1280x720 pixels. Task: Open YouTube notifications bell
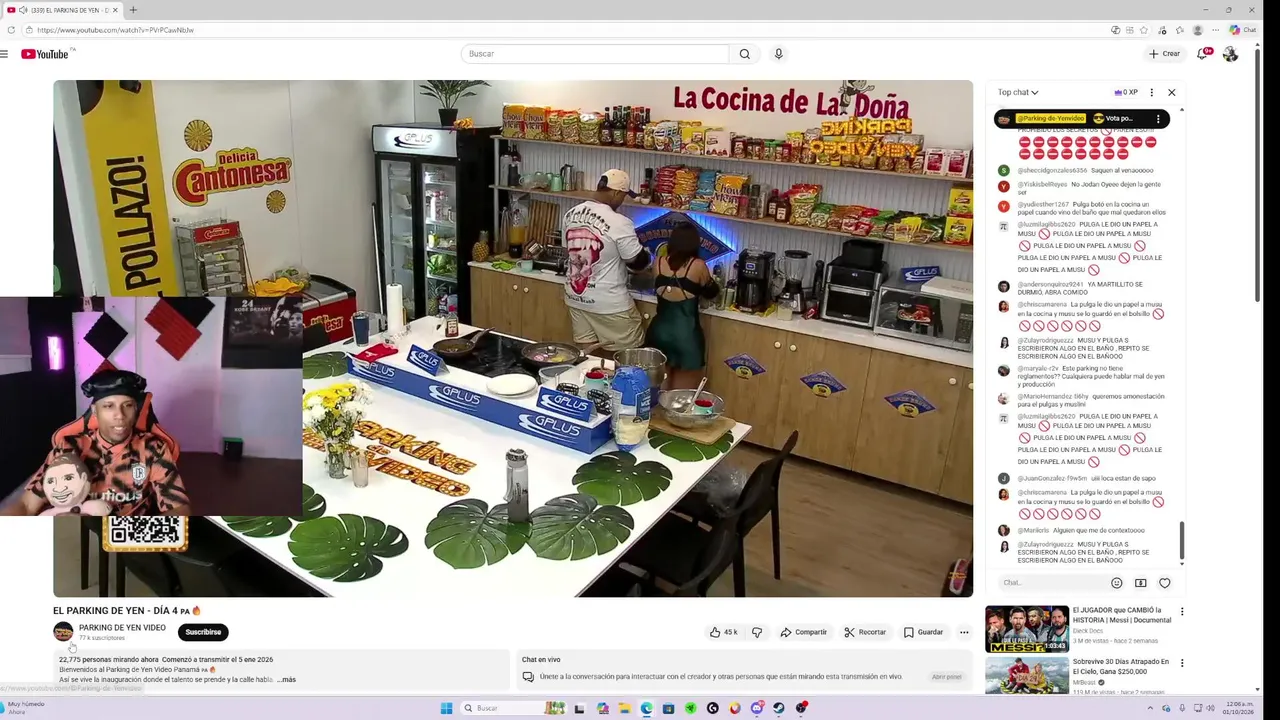(x=1203, y=54)
